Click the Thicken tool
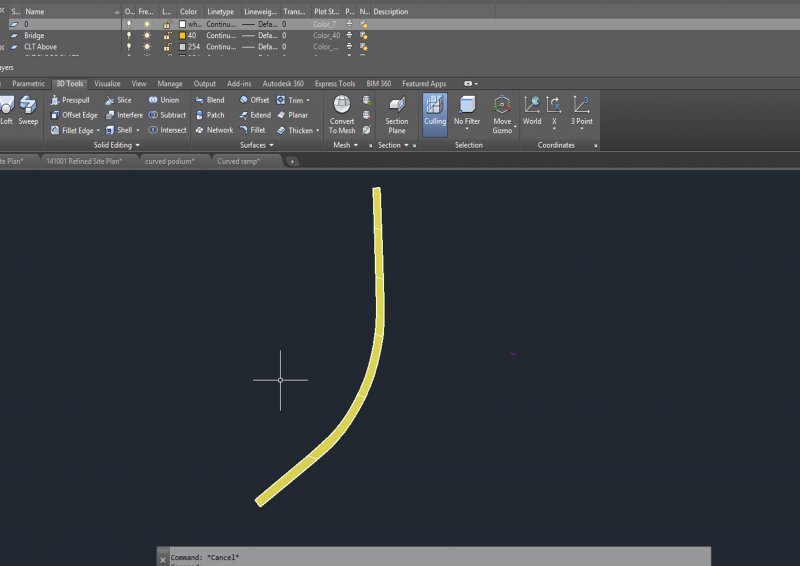 [x=295, y=130]
